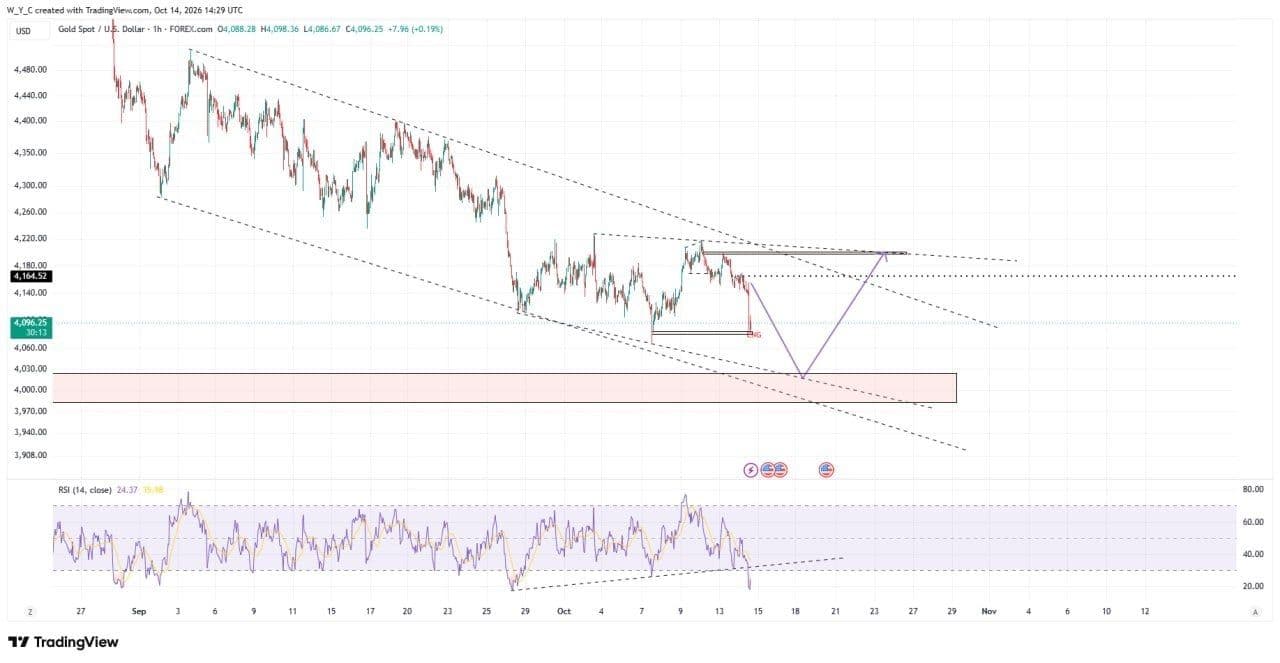The image size is (1280, 663).
Task: Click the purple lightning event icon
Action: (751, 469)
